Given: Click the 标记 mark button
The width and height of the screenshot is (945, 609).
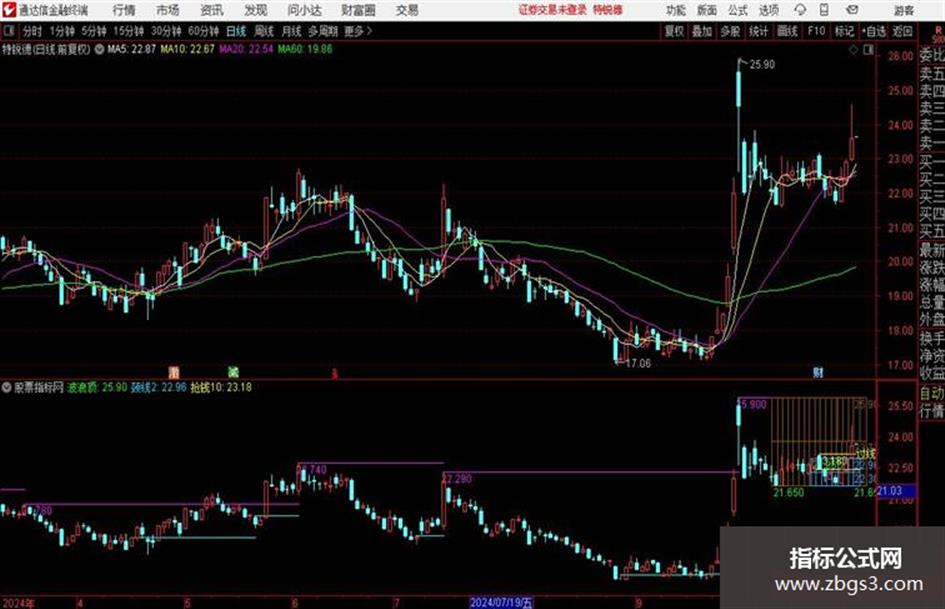Looking at the screenshot, I should pos(844,31).
